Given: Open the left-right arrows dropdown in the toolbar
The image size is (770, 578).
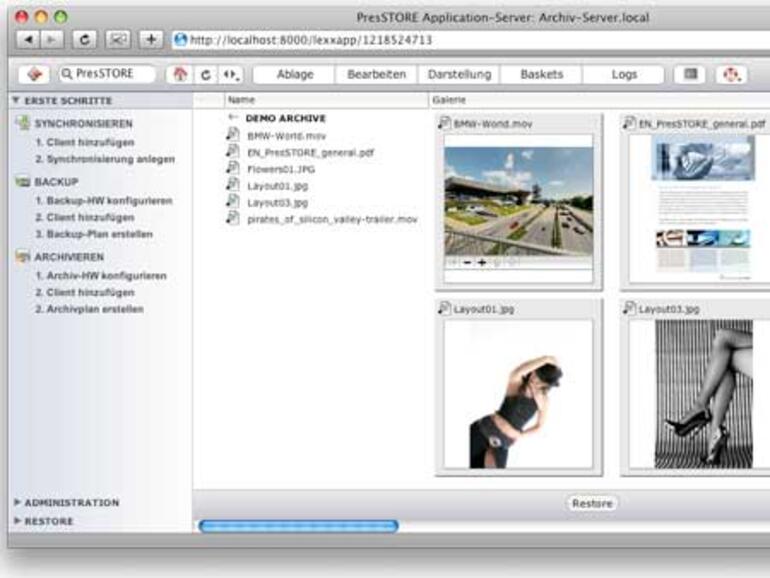Looking at the screenshot, I should coord(230,75).
